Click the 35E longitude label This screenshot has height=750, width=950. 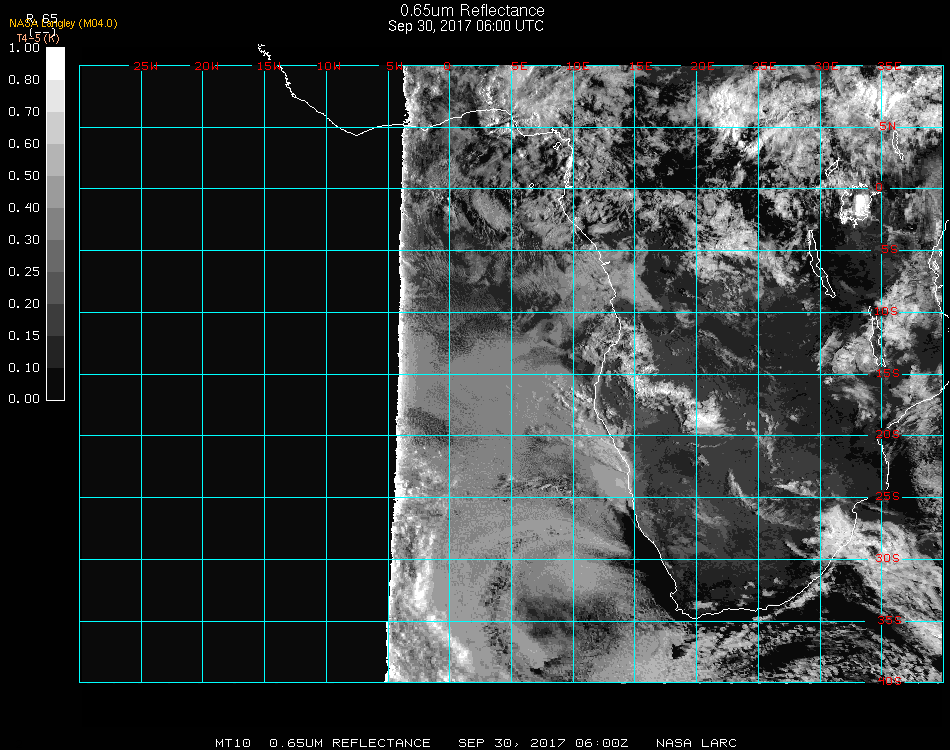889,66
